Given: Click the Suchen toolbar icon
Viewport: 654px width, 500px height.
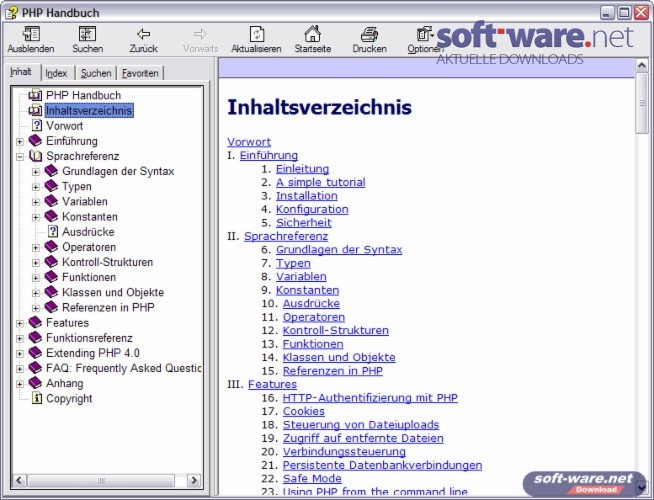Looking at the screenshot, I should coord(87,34).
